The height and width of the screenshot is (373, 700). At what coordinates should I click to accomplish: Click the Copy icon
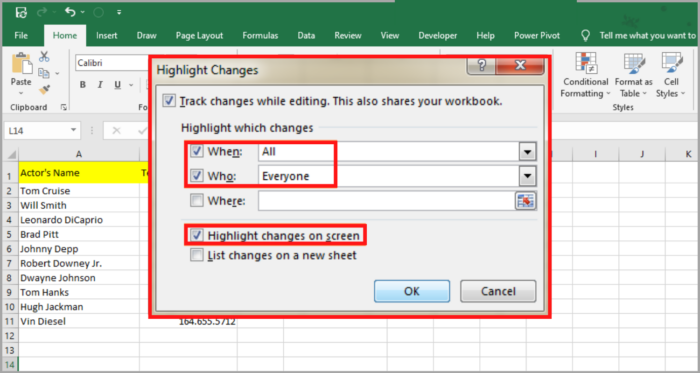click(x=44, y=73)
